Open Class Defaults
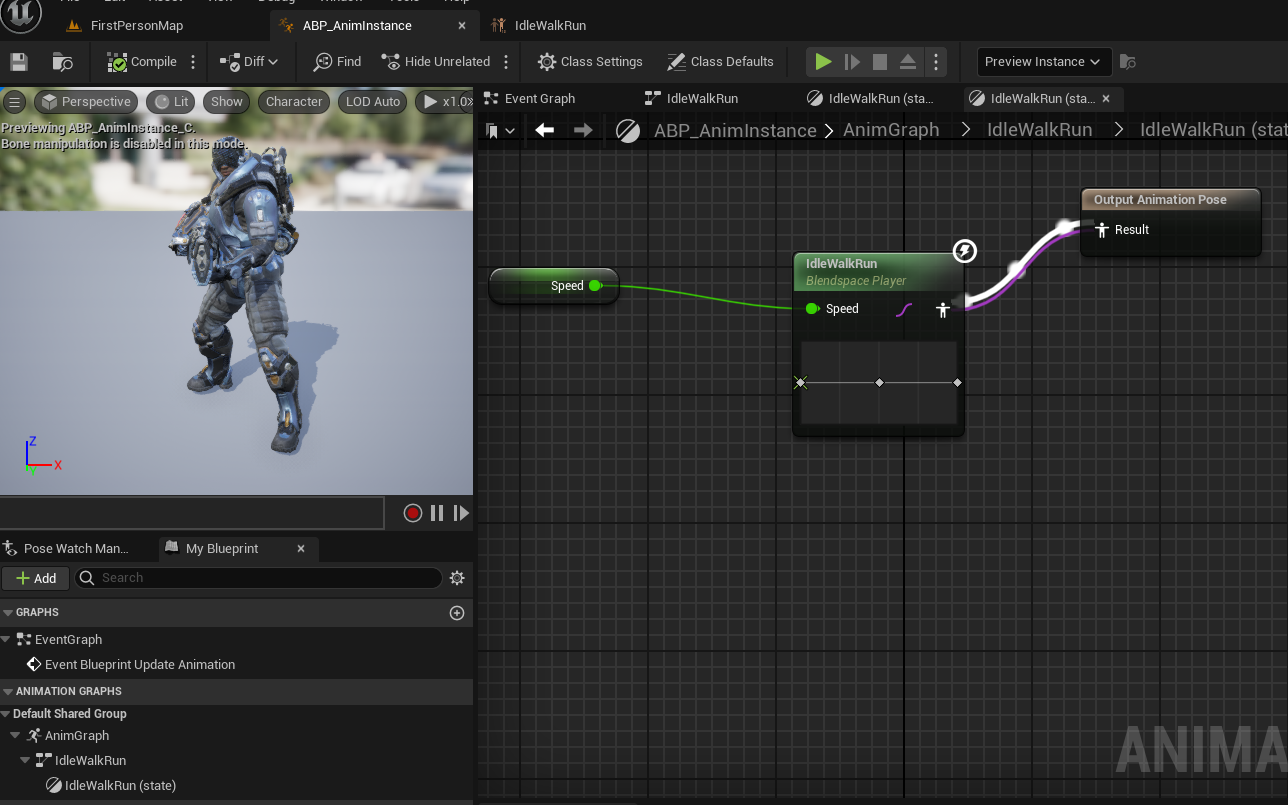The height and width of the screenshot is (805, 1288). 720,62
